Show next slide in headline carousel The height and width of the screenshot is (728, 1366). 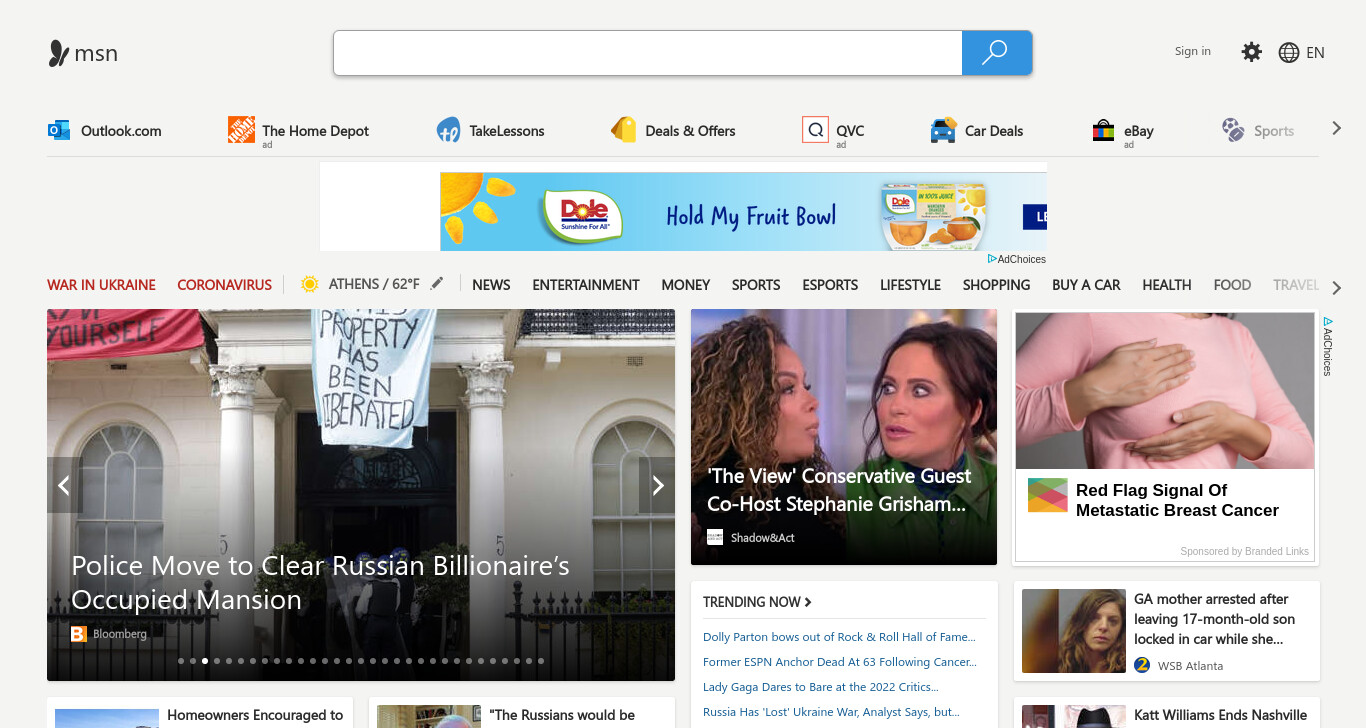(658, 486)
